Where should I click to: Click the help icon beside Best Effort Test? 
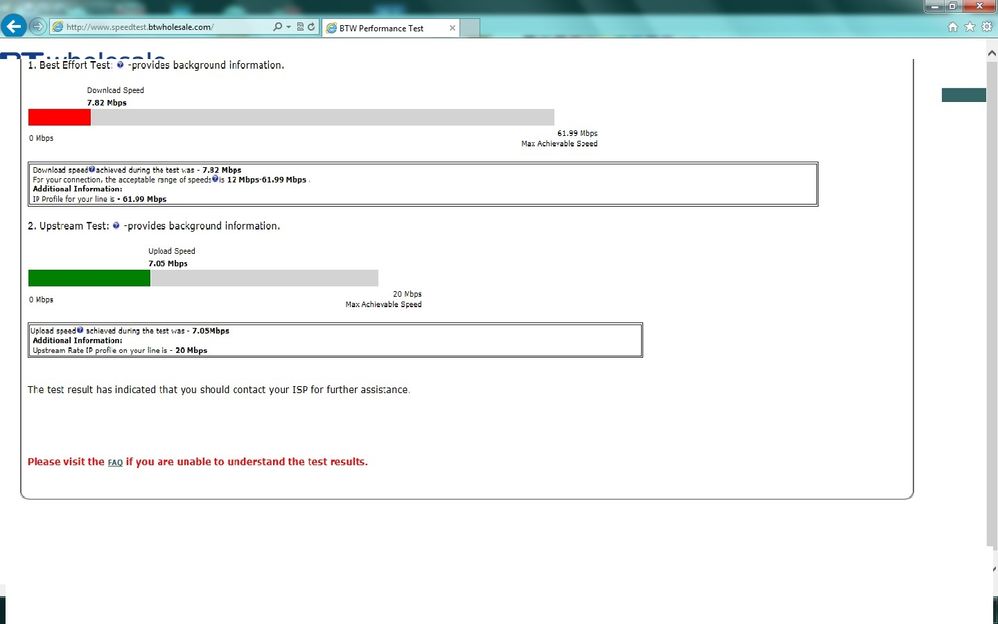120,65
